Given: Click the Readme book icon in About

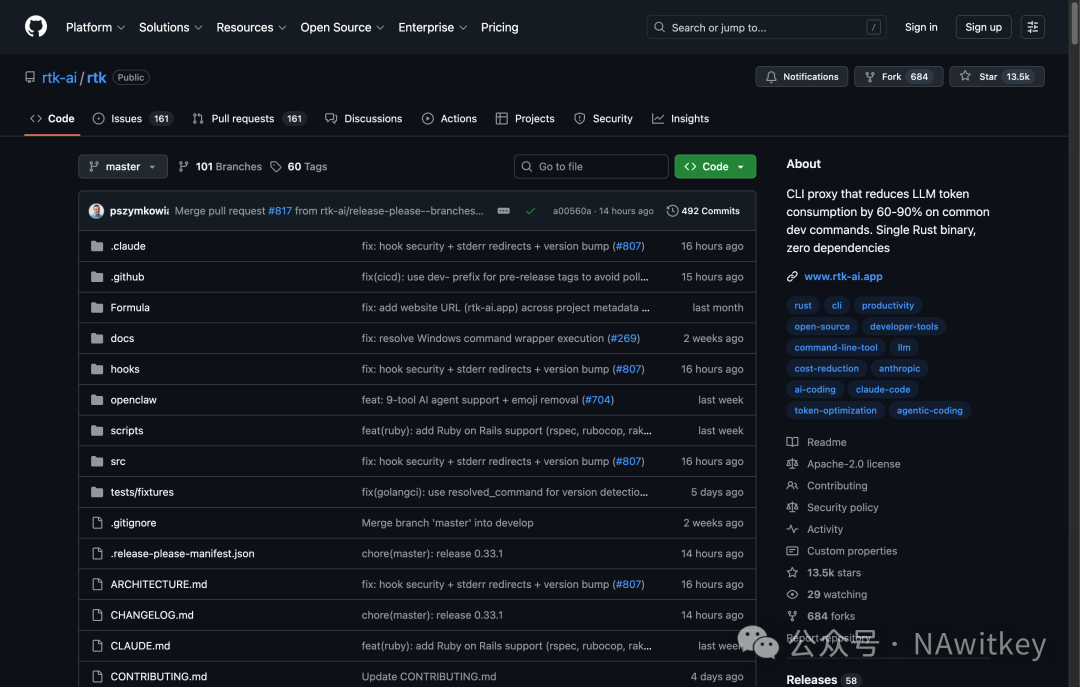Looking at the screenshot, I should tap(792, 442).
